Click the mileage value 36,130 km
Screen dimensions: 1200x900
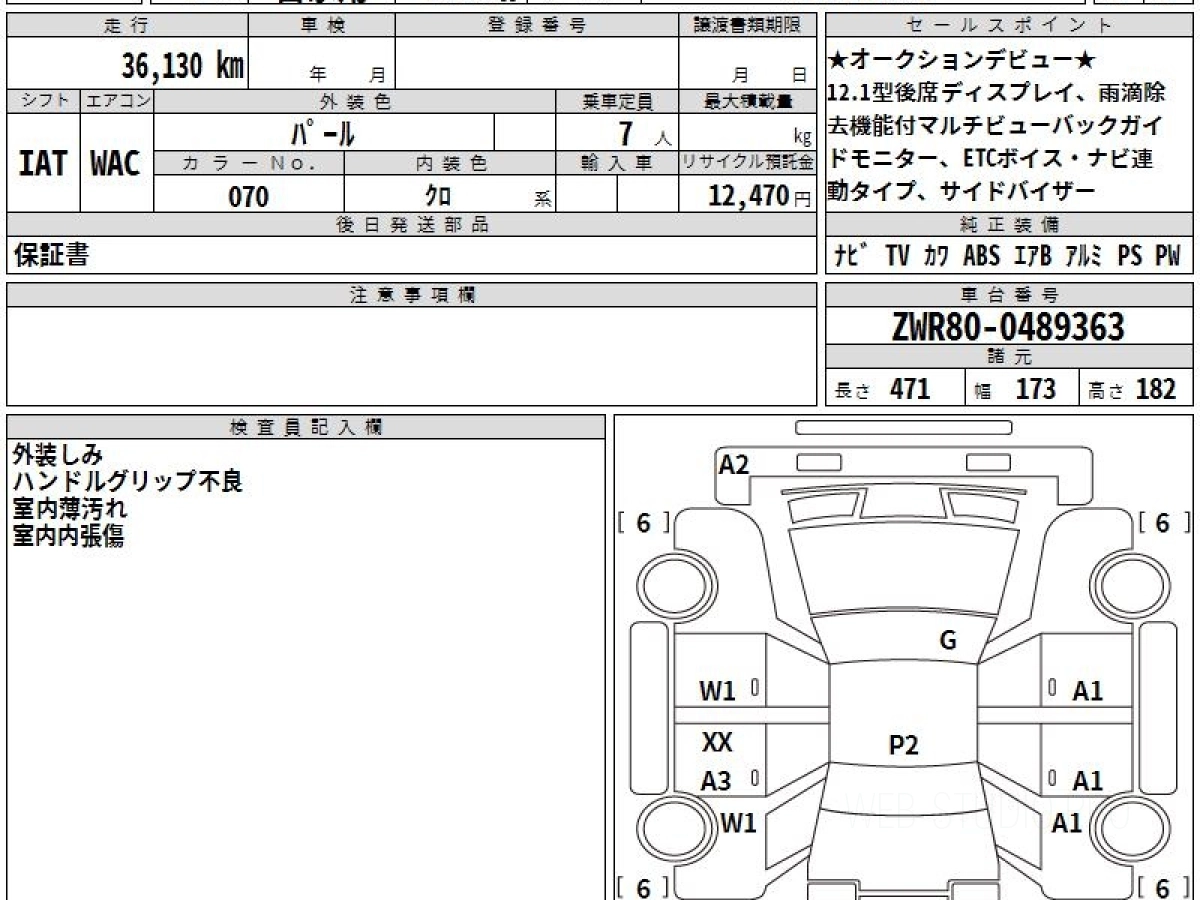click(183, 65)
